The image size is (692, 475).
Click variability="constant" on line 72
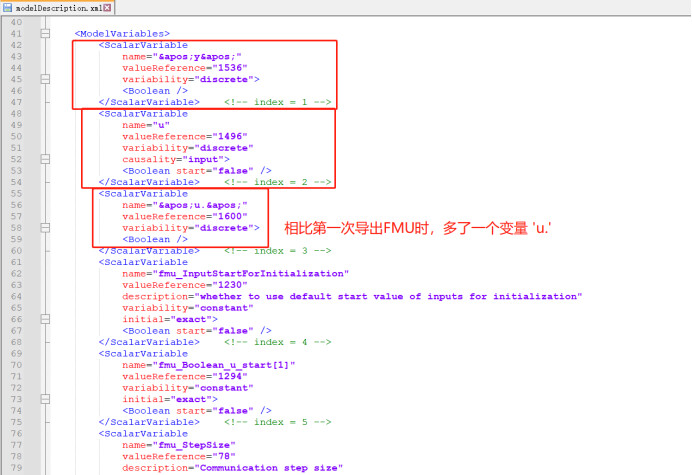[x=188, y=388]
